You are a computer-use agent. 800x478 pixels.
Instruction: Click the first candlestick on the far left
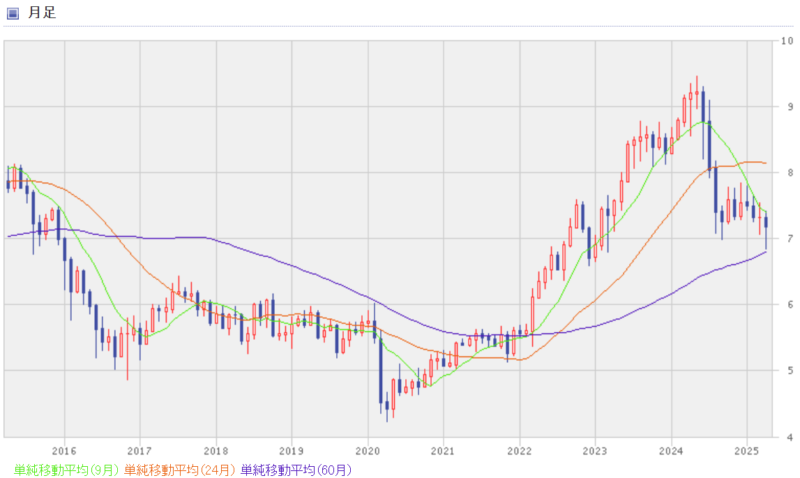click(8, 181)
